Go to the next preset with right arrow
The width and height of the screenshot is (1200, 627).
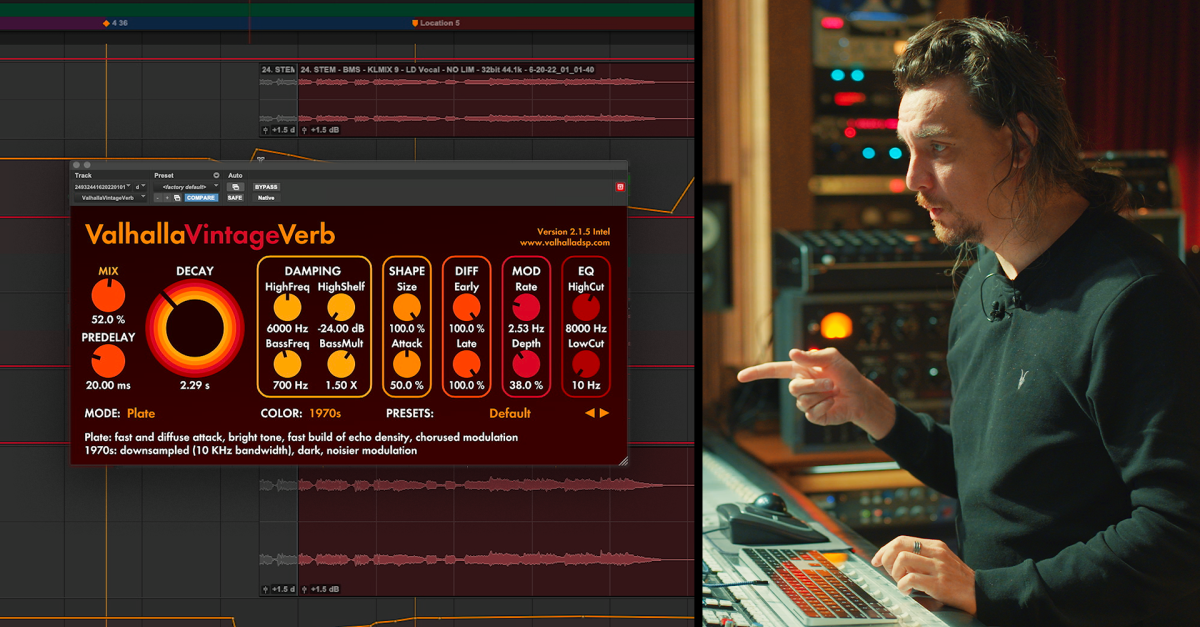coord(604,413)
